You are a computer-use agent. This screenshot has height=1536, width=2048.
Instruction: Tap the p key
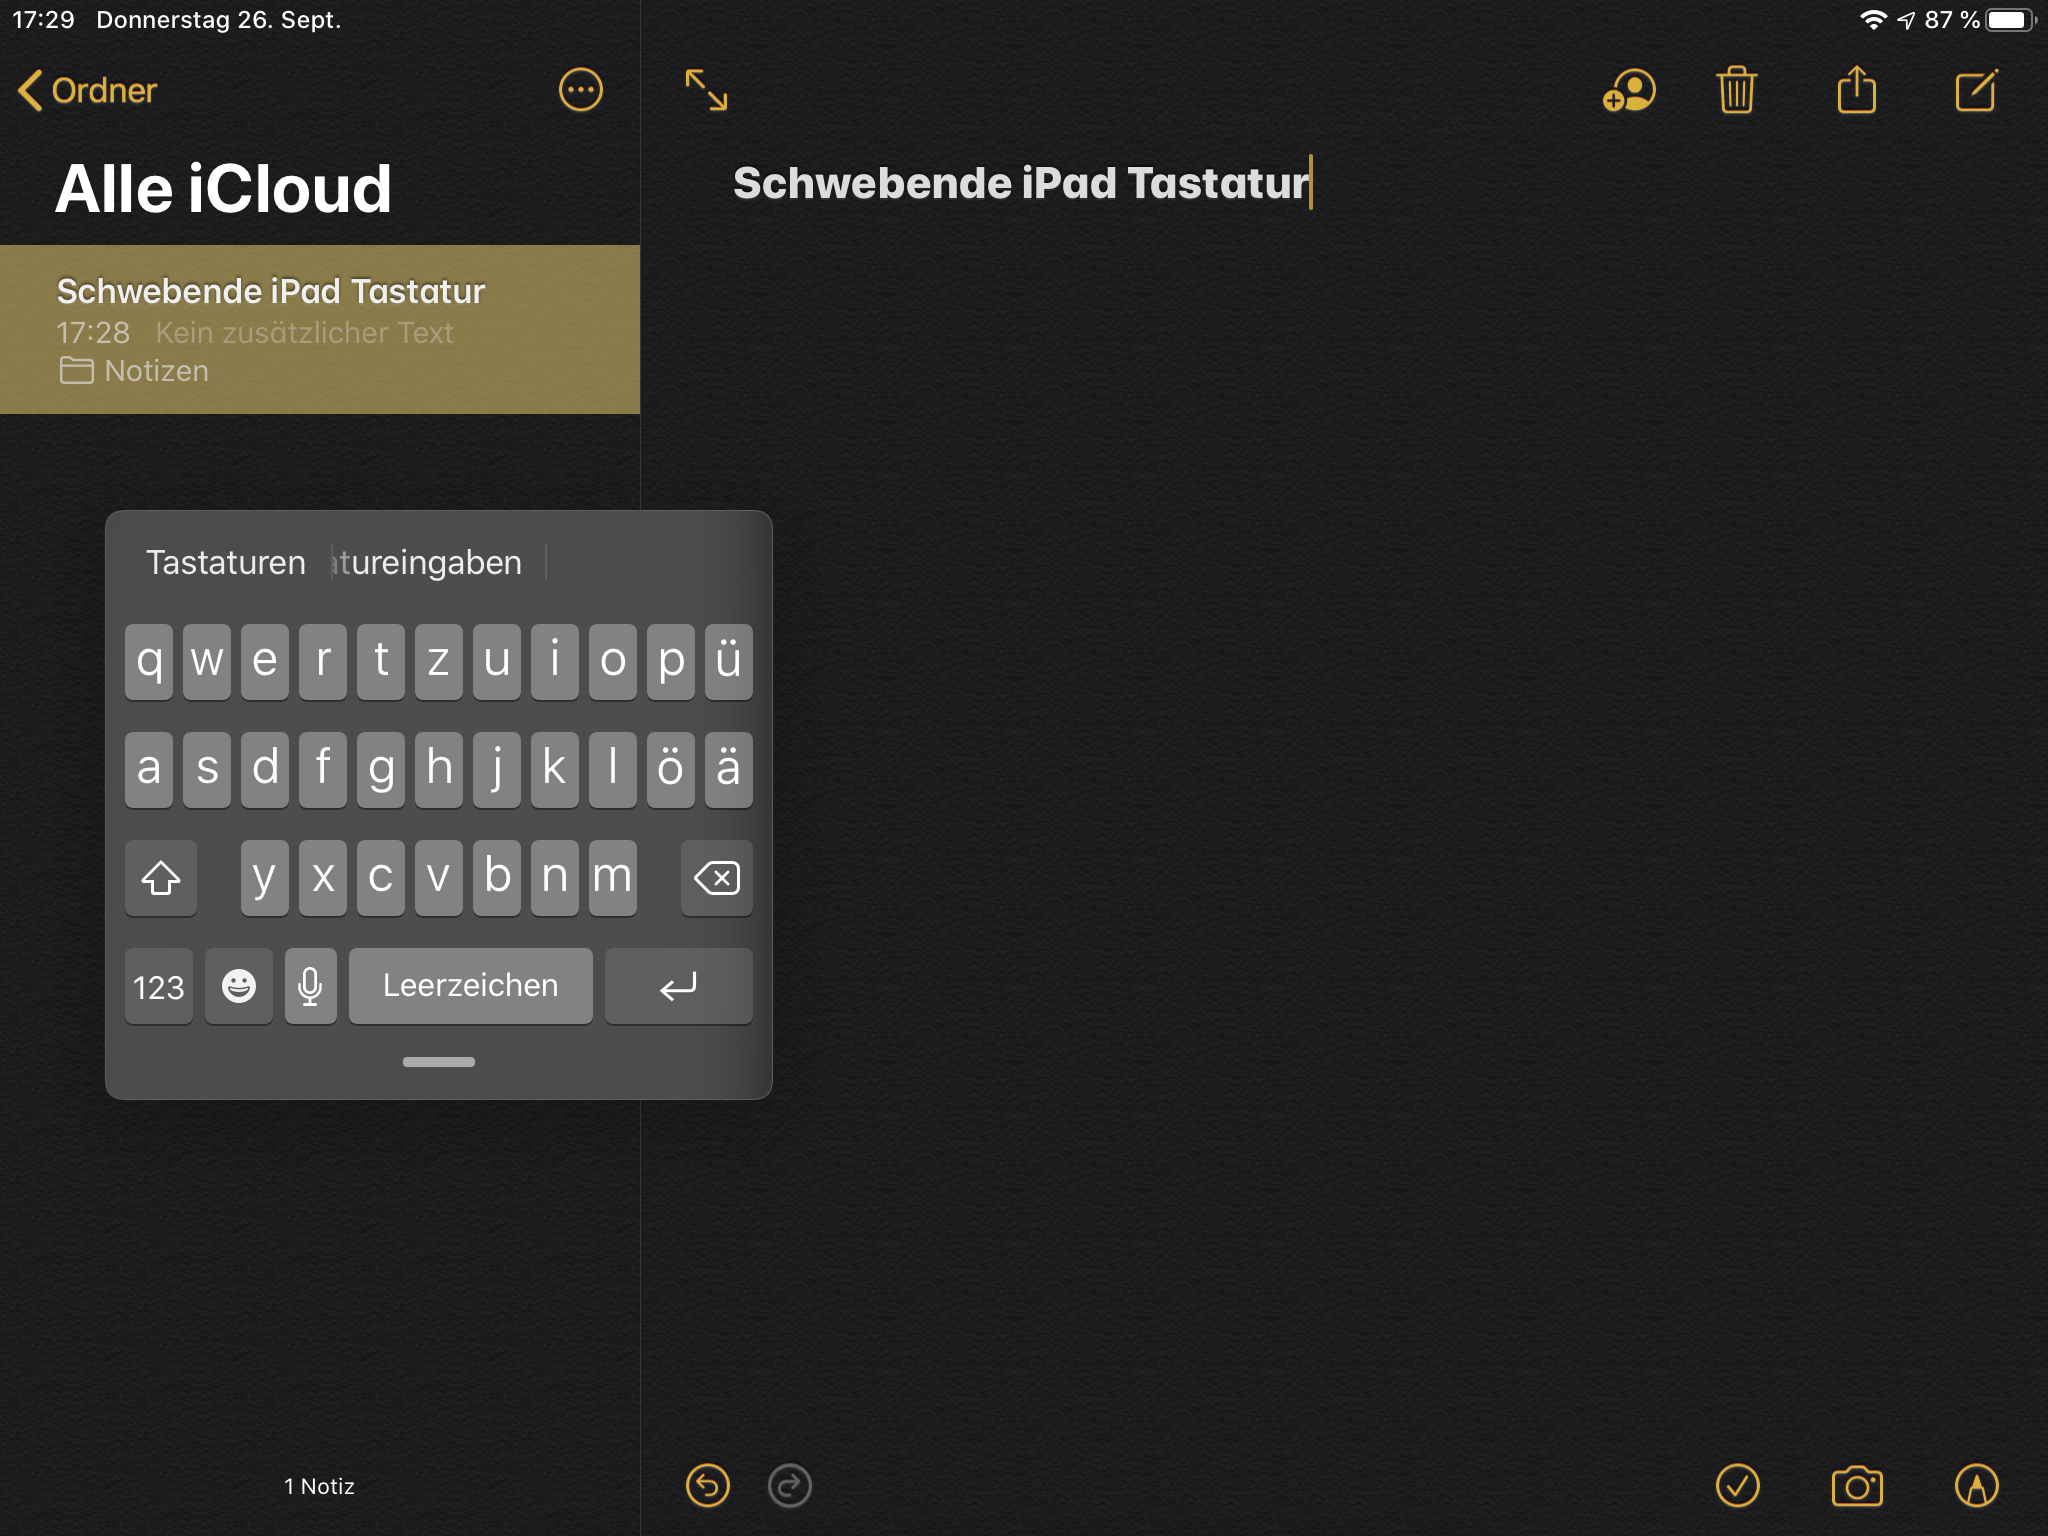[x=671, y=662]
